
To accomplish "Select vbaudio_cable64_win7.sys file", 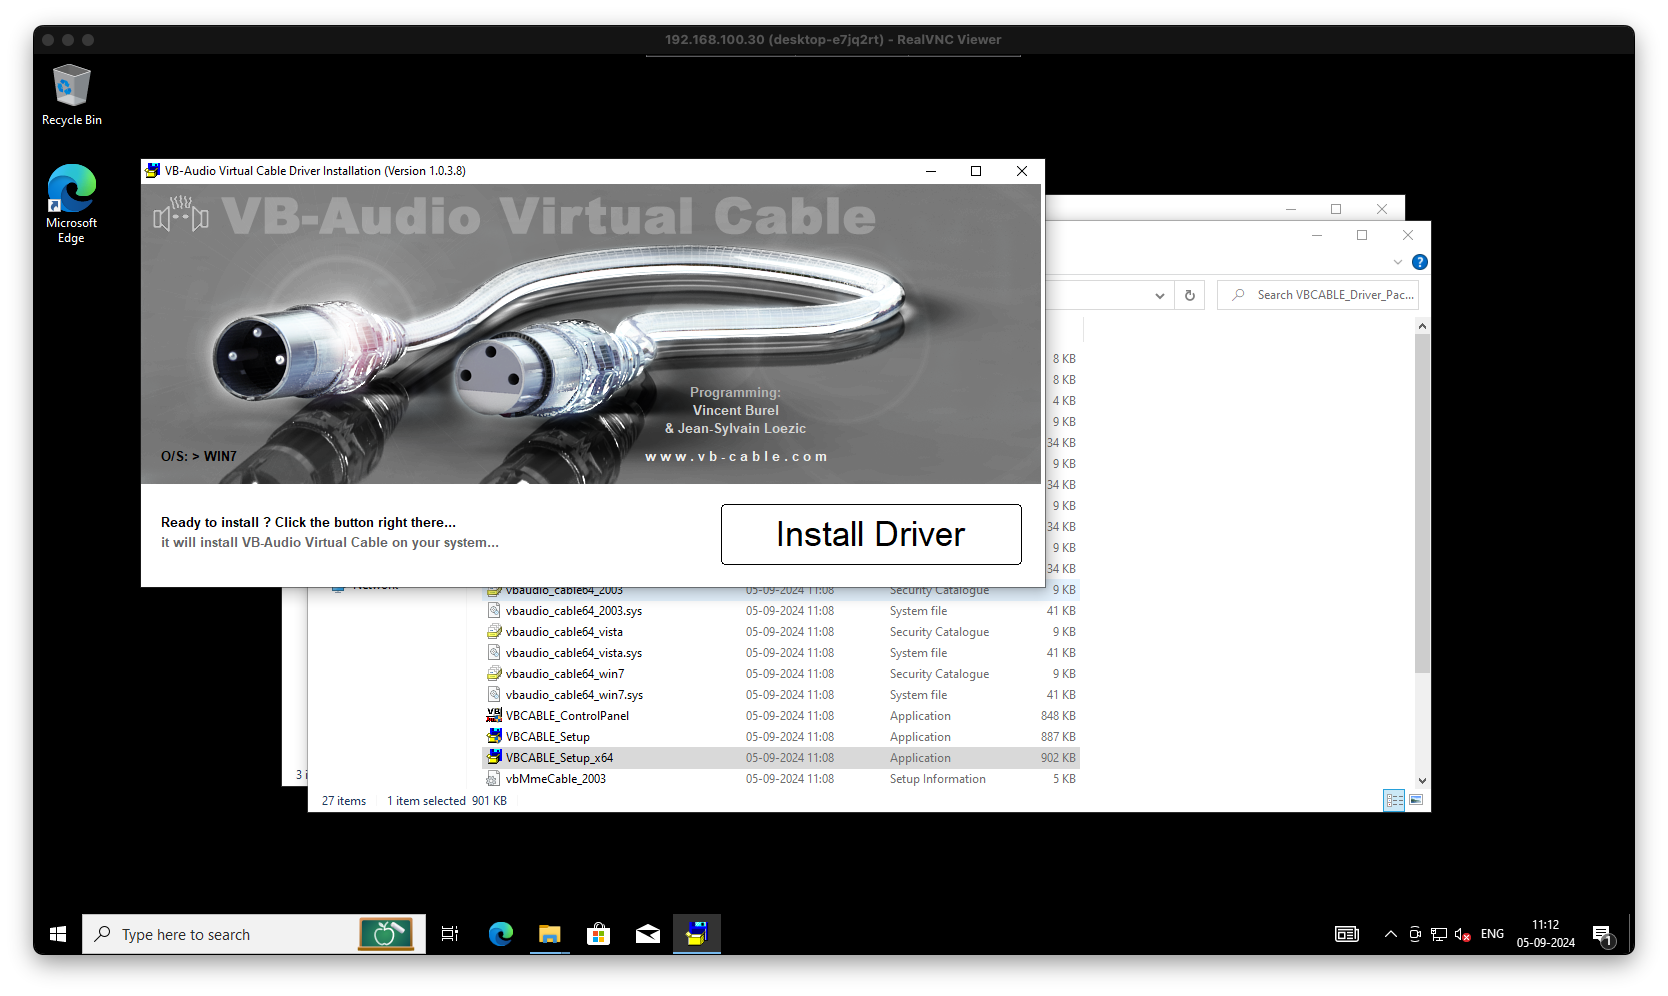I will point(781,695).
